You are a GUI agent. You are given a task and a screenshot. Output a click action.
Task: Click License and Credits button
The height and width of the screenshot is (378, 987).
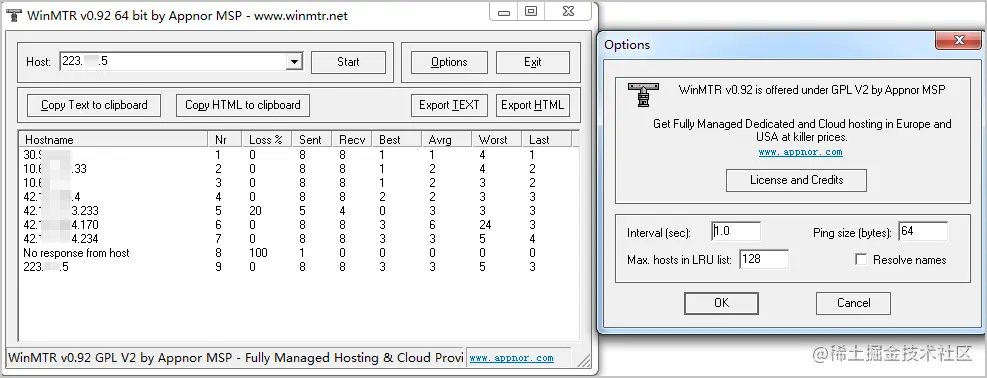point(796,181)
